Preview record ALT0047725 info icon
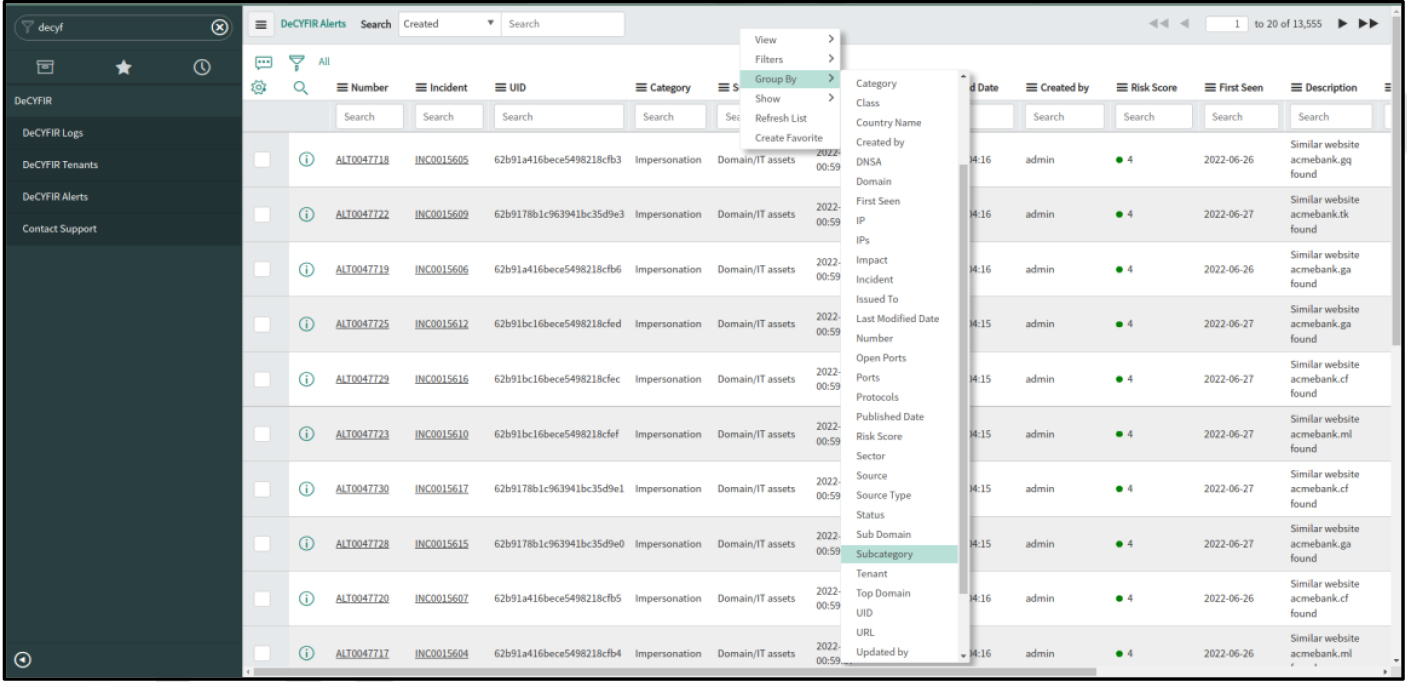This screenshot has width=1407, height=682. click(x=307, y=324)
